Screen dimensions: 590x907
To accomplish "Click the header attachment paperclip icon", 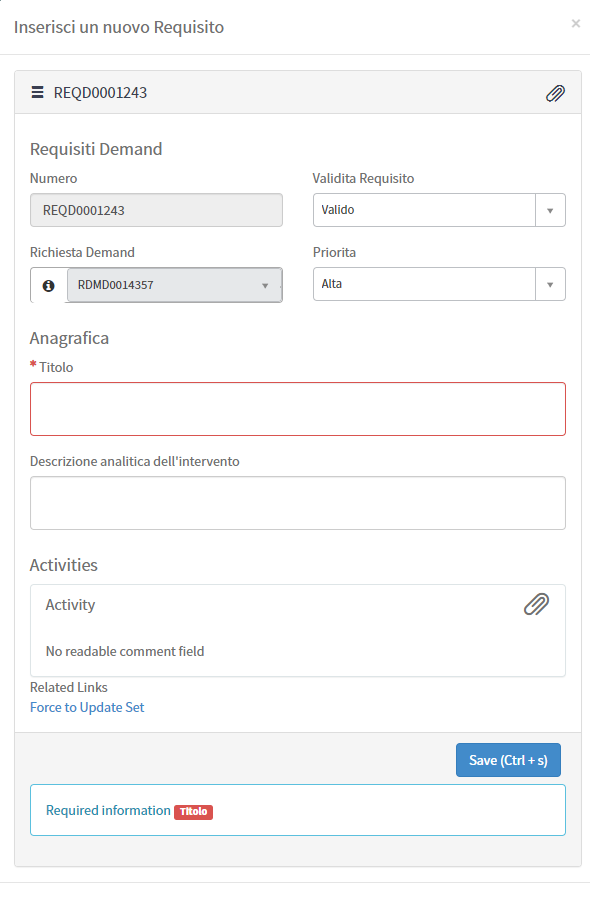I will click(x=555, y=93).
